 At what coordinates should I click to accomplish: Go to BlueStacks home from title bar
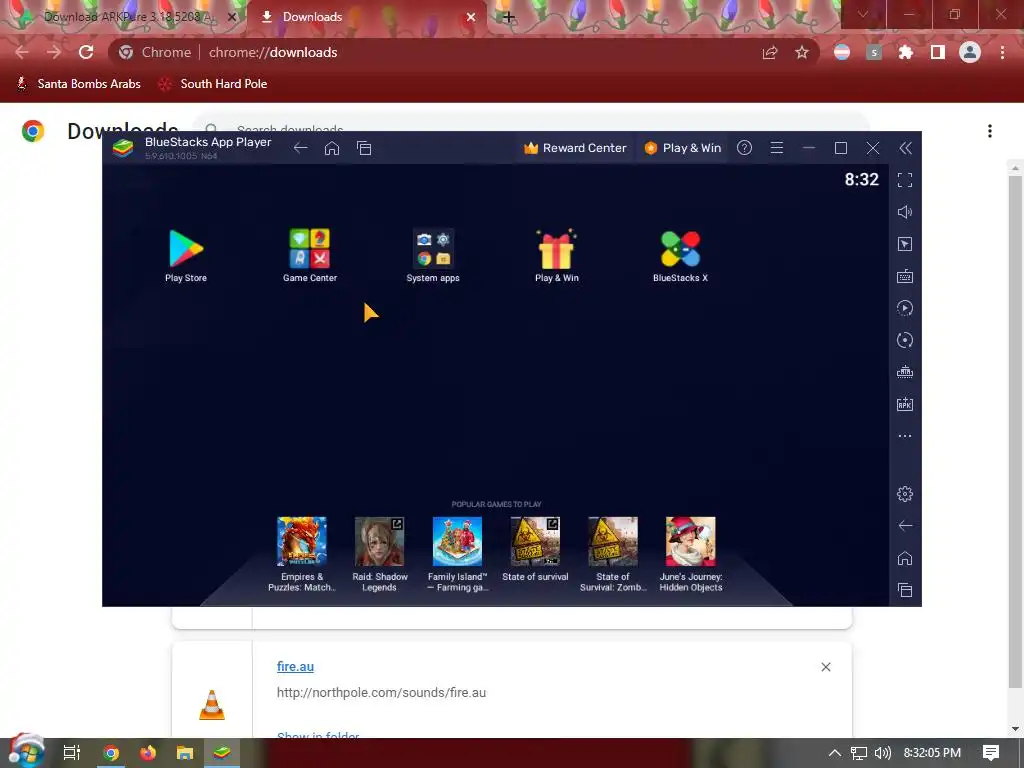(x=332, y=148)
